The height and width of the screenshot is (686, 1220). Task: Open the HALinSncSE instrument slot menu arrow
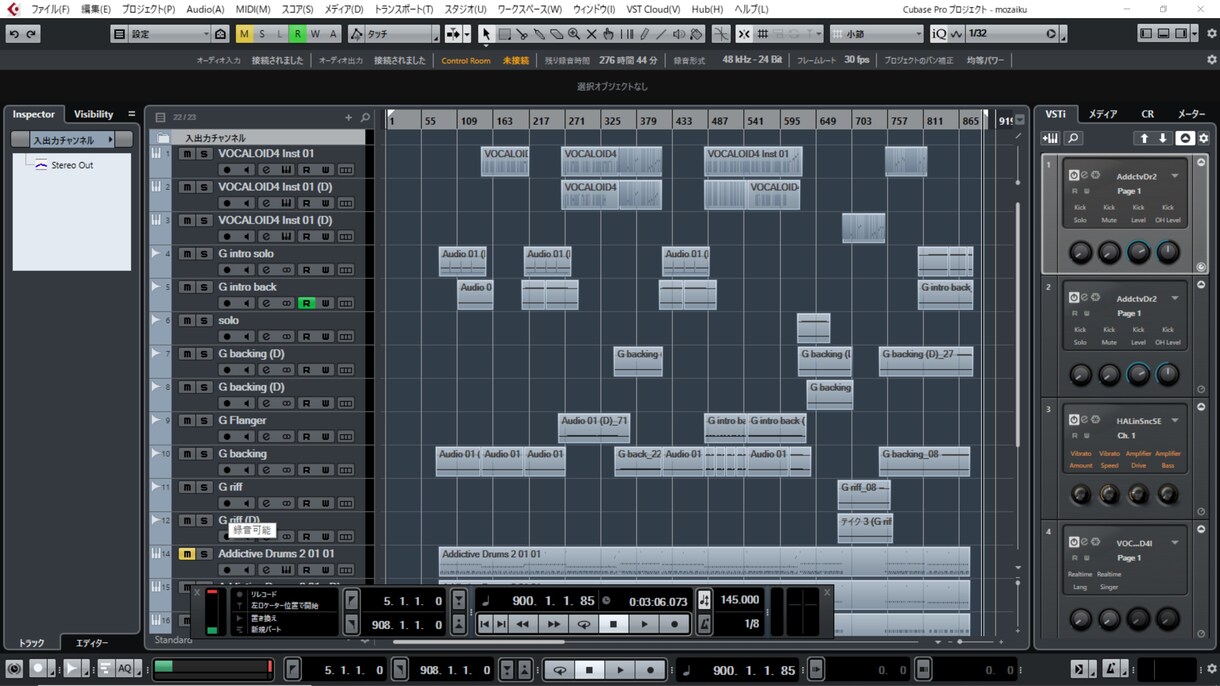1175,421
